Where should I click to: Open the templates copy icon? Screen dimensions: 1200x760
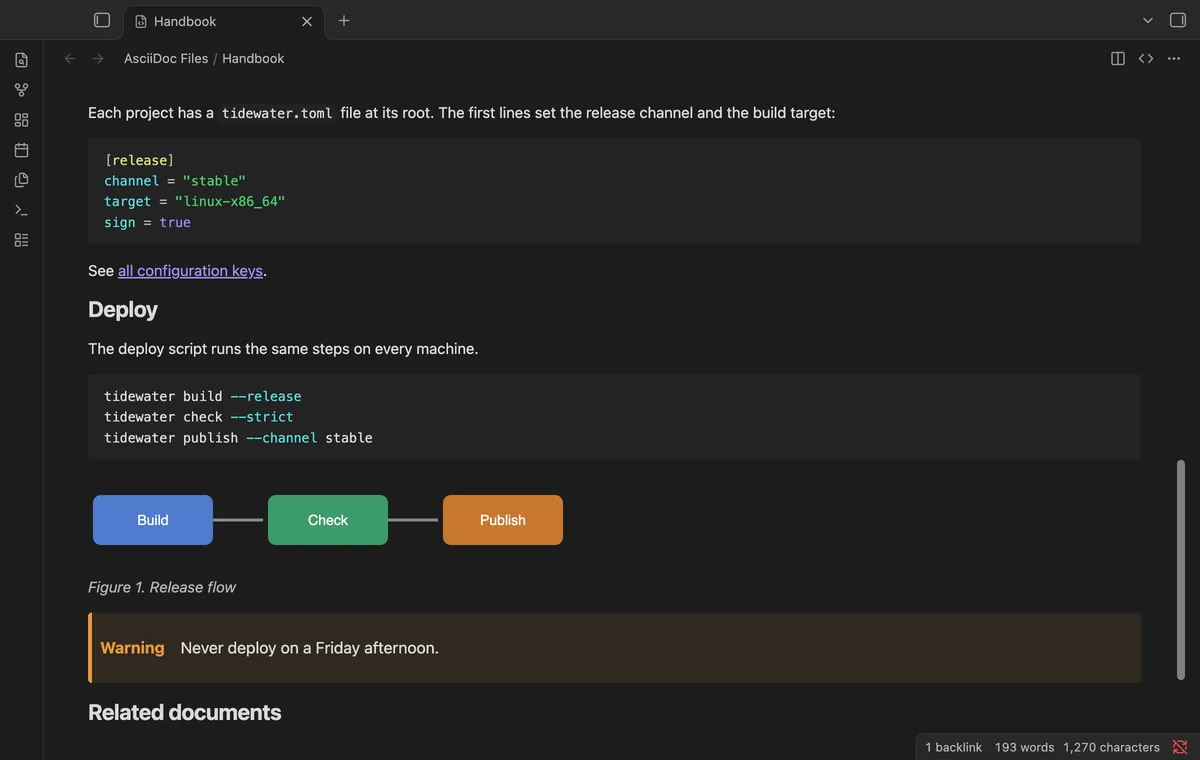click(21, 180)
